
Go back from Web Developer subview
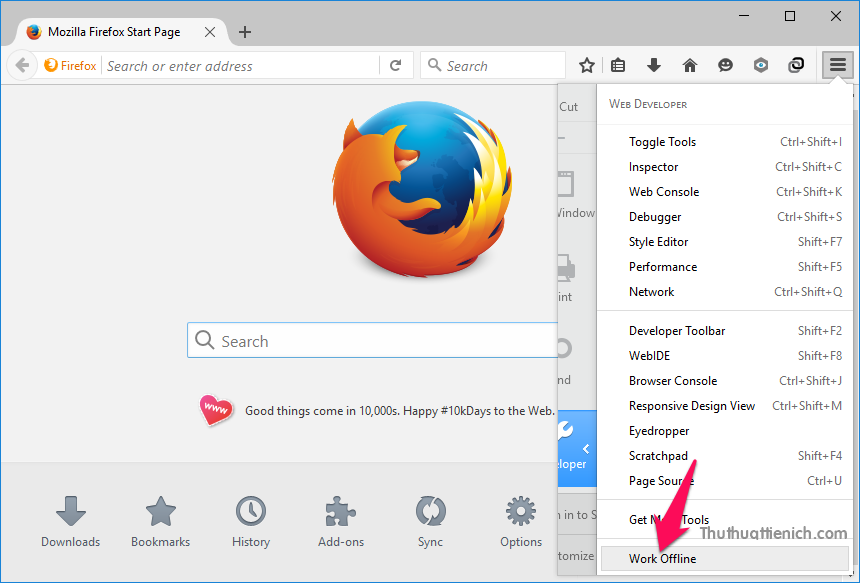tap(577, 448)
